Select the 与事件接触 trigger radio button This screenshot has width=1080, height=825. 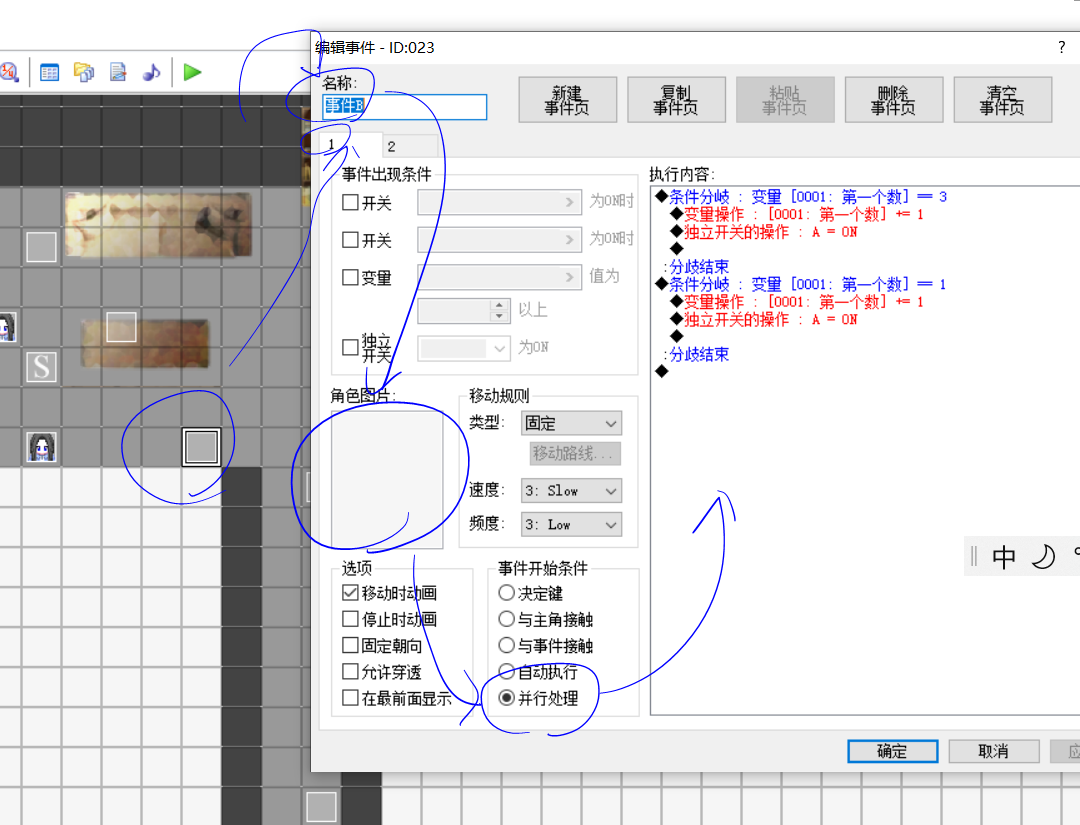(506, 645)
